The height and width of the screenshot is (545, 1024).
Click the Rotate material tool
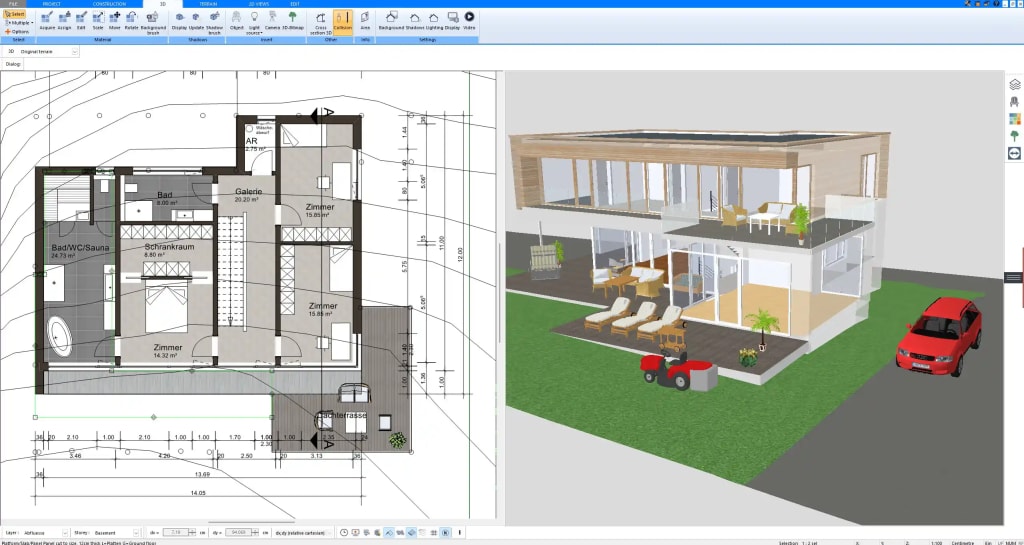point(132,22)
